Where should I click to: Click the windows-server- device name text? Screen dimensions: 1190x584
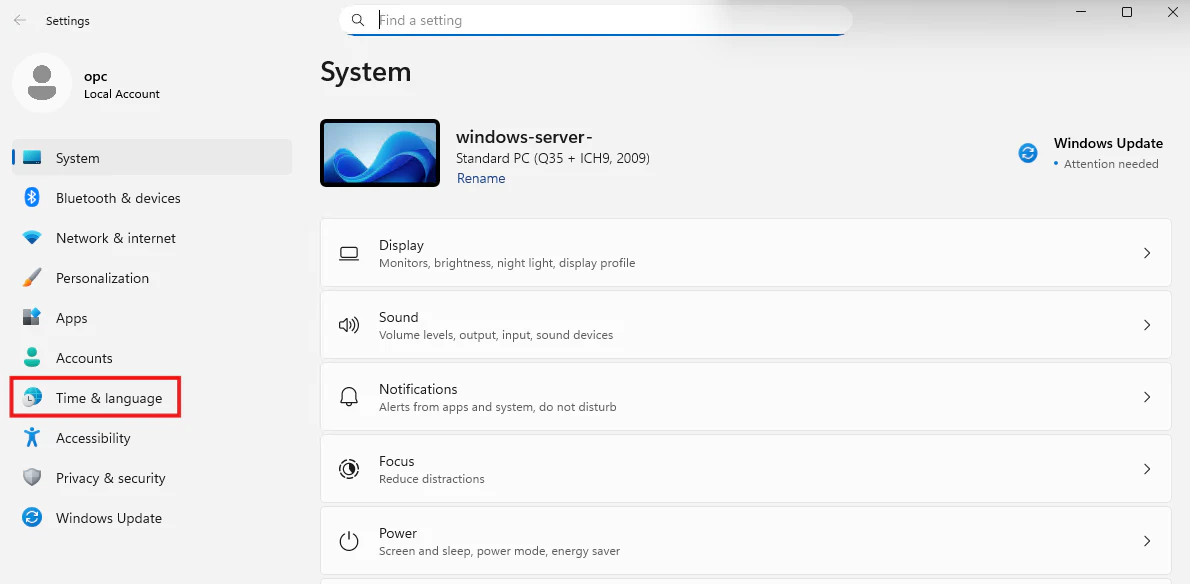(524, 137)
